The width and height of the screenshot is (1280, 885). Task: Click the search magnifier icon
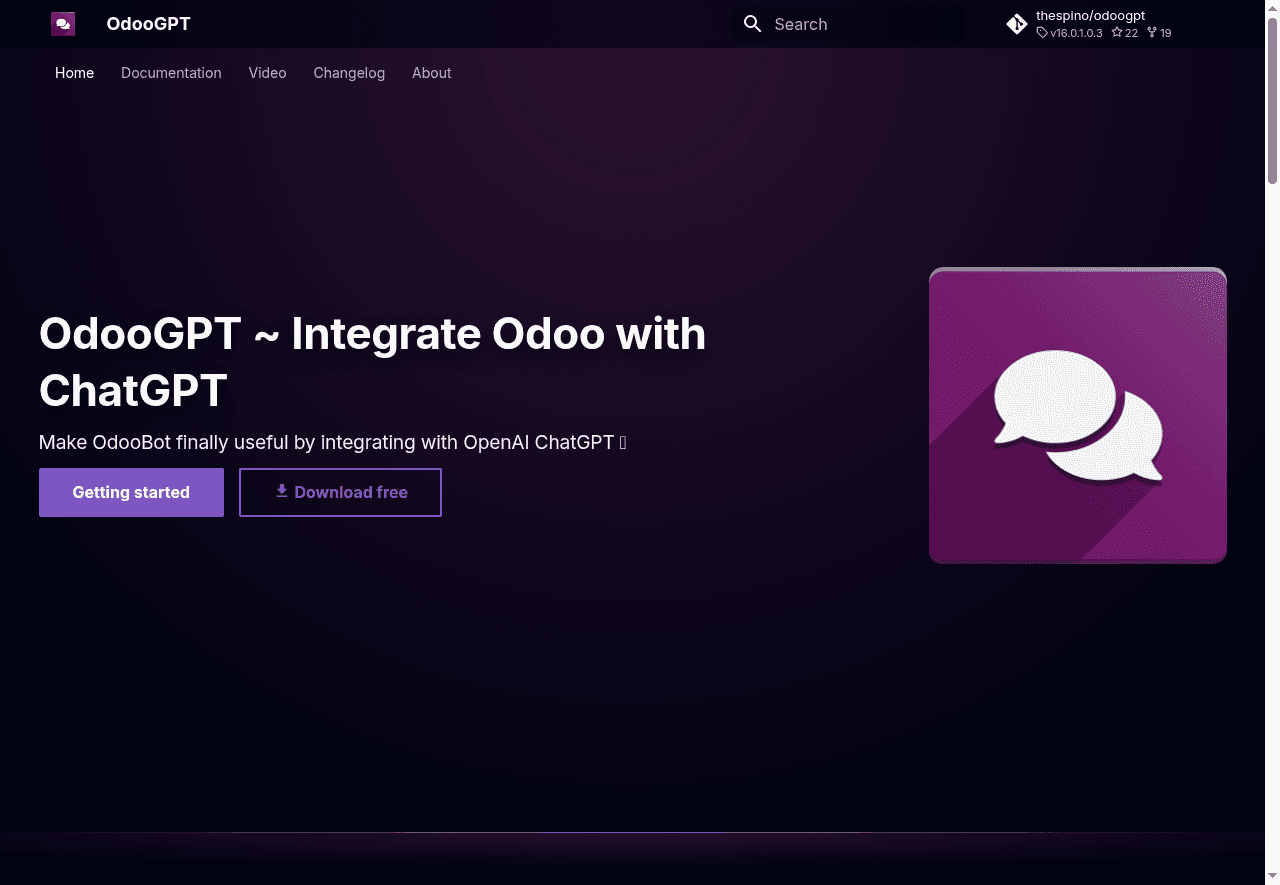[752, 23]
